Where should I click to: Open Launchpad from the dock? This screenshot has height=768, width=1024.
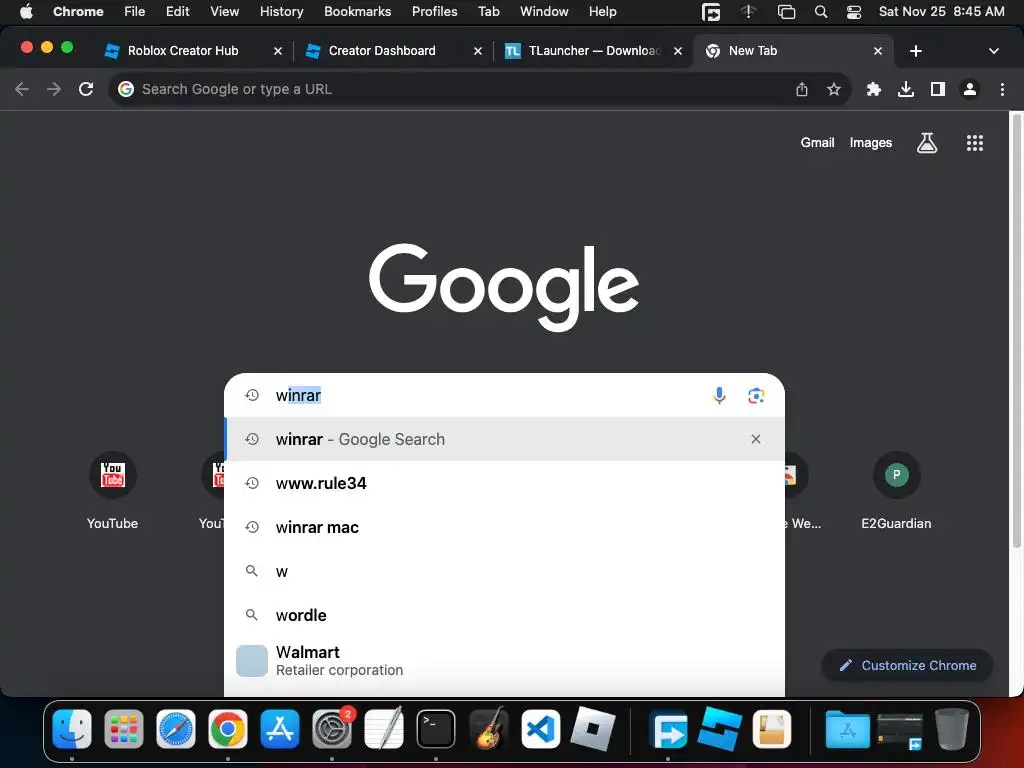tap(123, 729)
